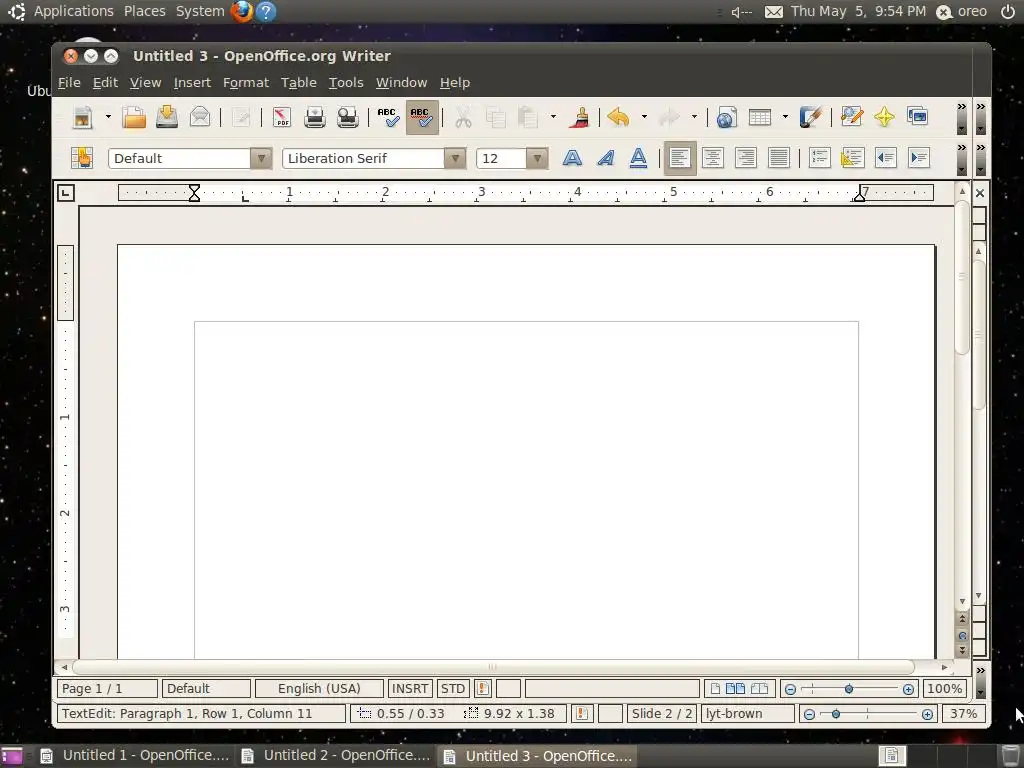The height and width of the screenshot is (768, 1024).
Task: Select single page view layout
Action: click(x=716, y=688)
